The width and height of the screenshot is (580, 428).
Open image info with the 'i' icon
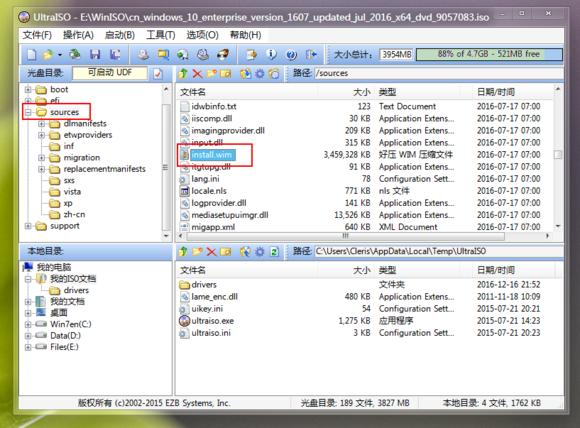[272, 55]
